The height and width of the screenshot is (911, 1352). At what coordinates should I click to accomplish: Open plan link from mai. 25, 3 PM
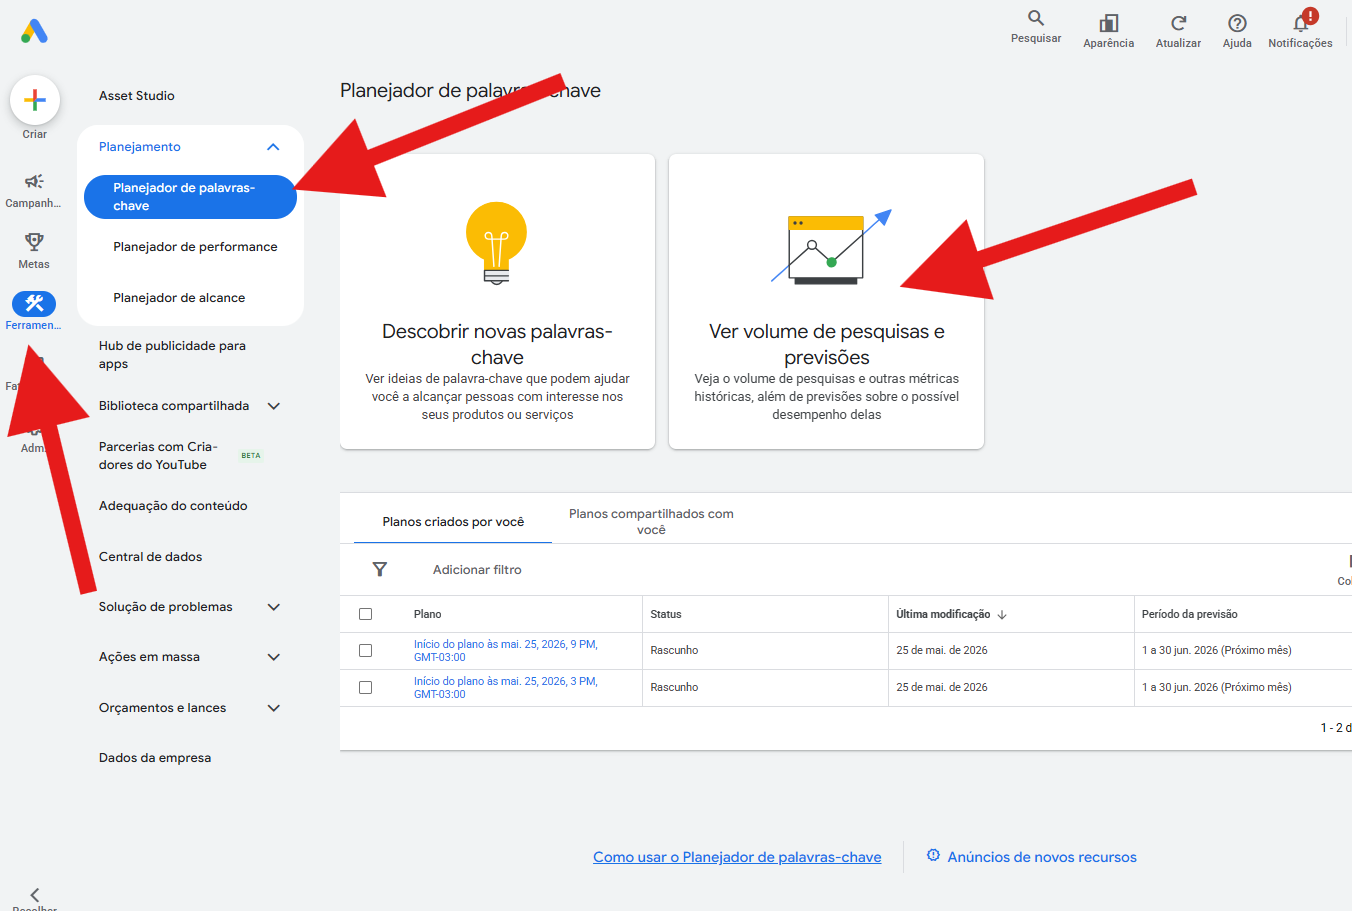[506, 688]
